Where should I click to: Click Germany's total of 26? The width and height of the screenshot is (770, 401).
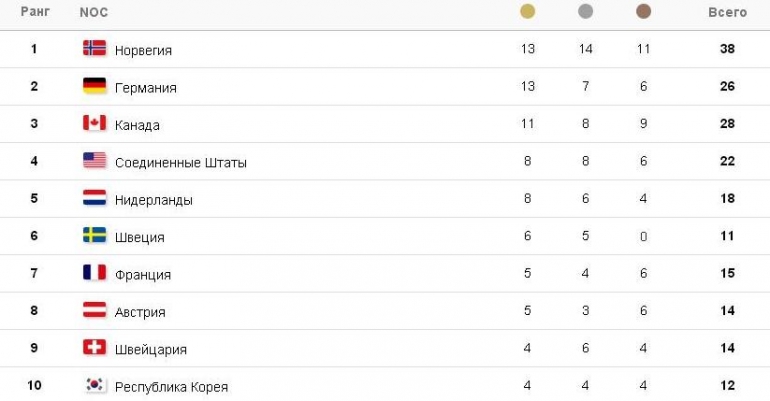coord(727,86)
